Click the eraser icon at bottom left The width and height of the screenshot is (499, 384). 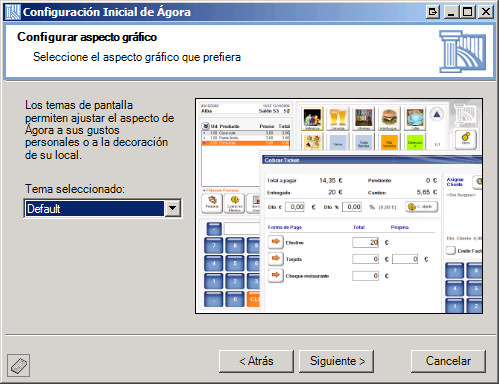pyautogui.click(x=19, y=366)
